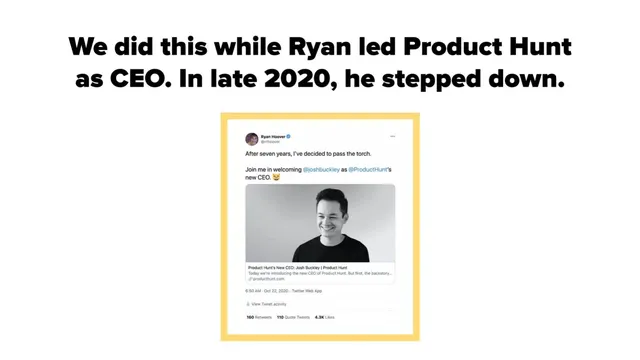Click the Twitter Web App source label
The width and height of the screenshot is (640, 360).
(307, 291)
